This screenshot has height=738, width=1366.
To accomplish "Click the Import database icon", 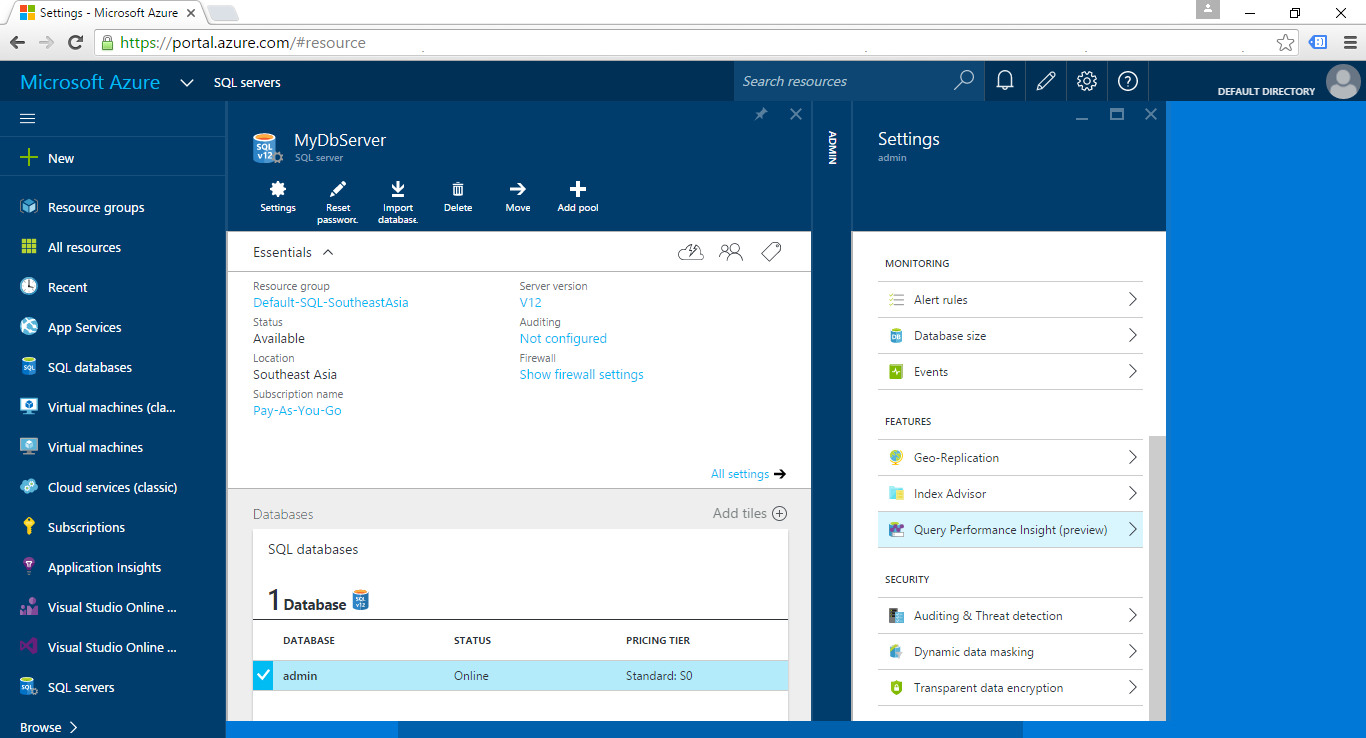I will coord(398,189).
